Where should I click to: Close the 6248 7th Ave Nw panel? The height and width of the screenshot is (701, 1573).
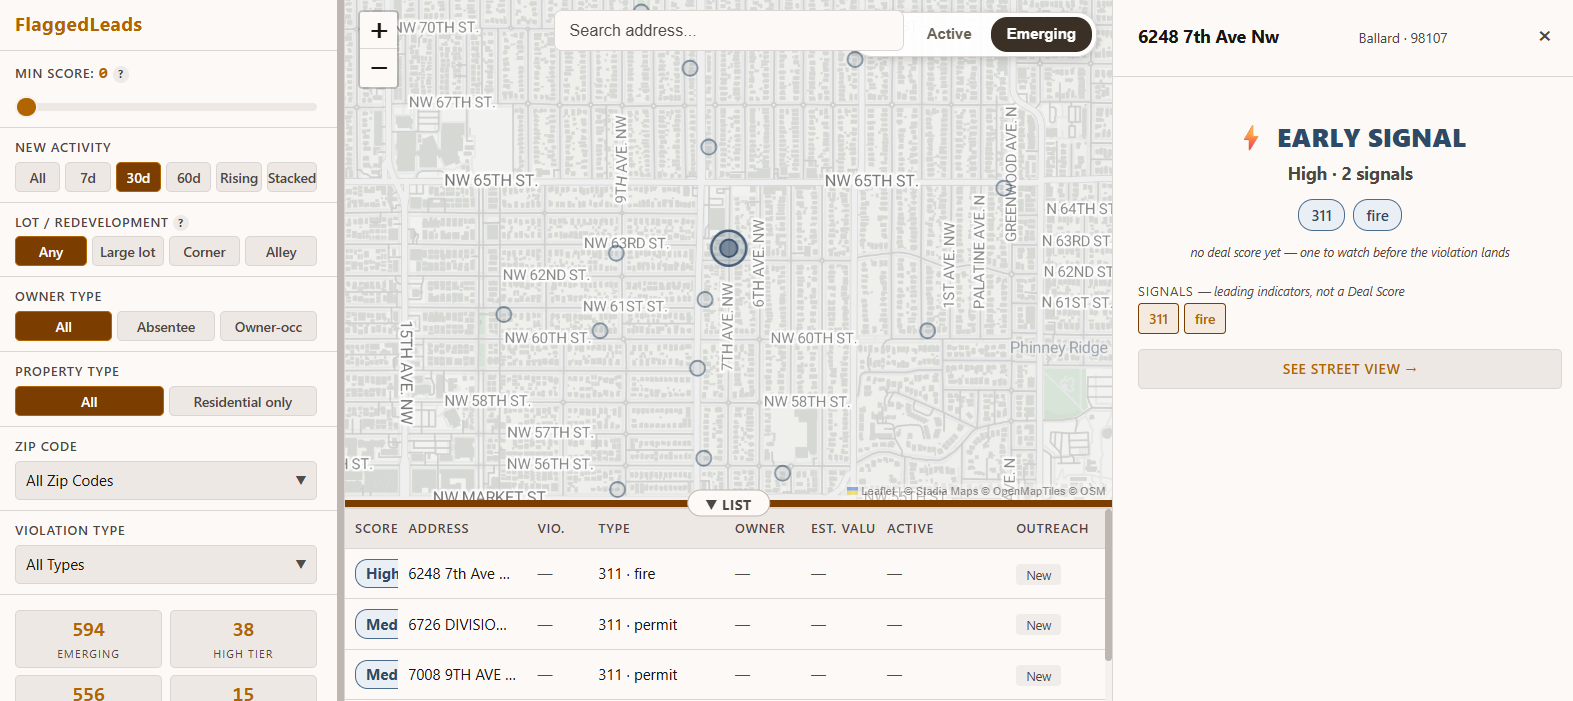pyautogui.click(x=1544, y=37)
